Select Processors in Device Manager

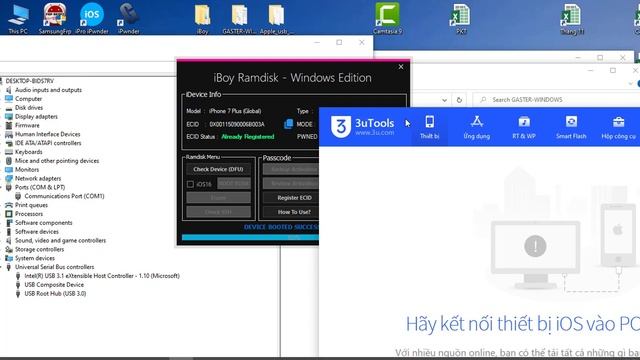click(29, 214)
